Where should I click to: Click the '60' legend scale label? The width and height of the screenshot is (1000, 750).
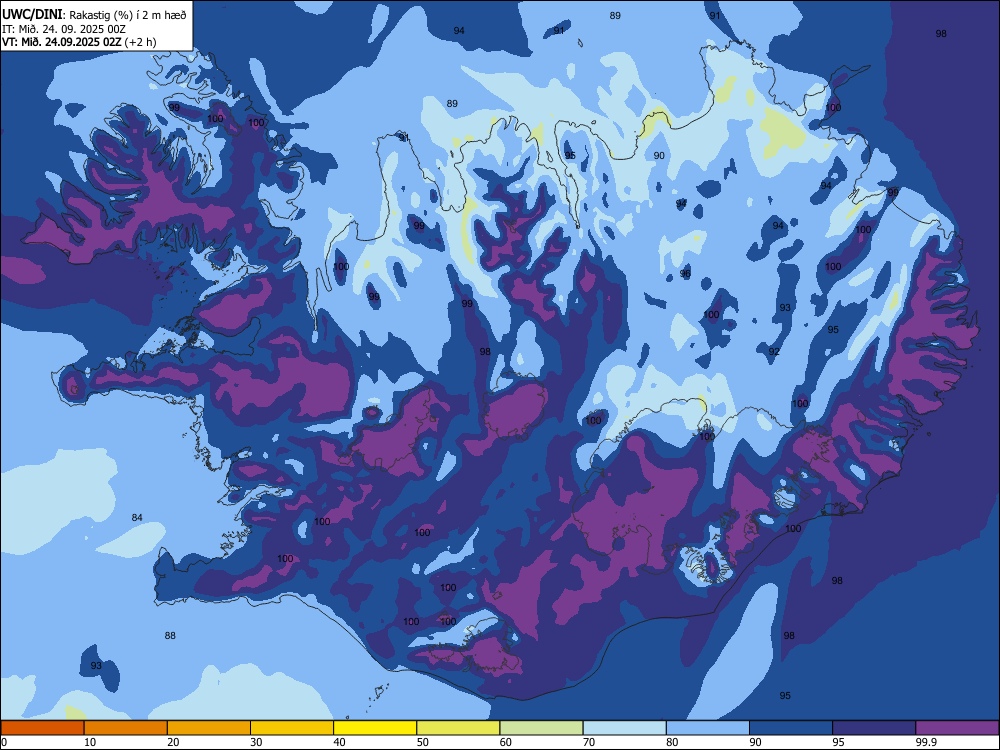pyautogui.click(x=506, y=742)
